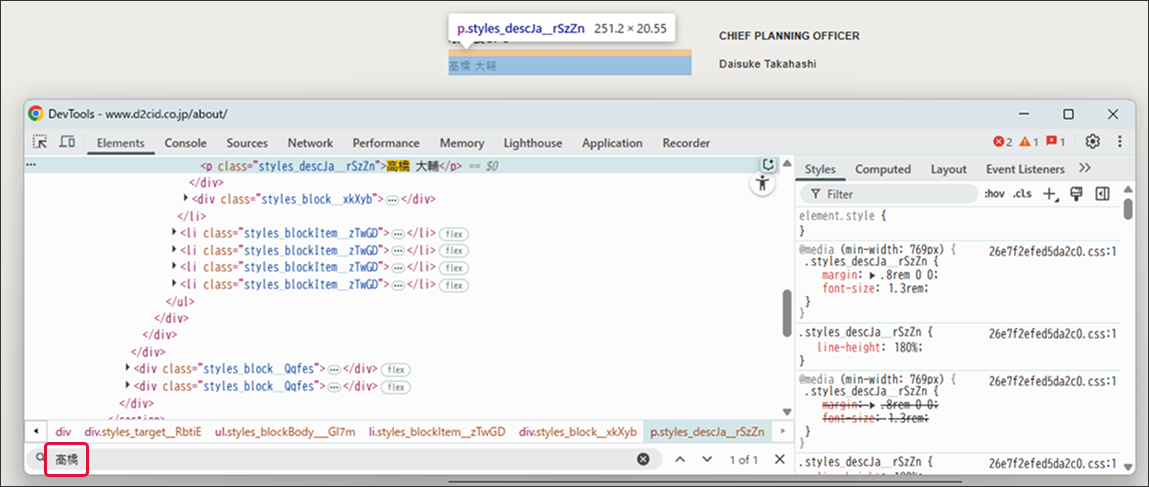The height and width of the screenshot is (487, 1149).
Task: Click the filter funnel icon in Styles
Action: [x=815, y=194]
